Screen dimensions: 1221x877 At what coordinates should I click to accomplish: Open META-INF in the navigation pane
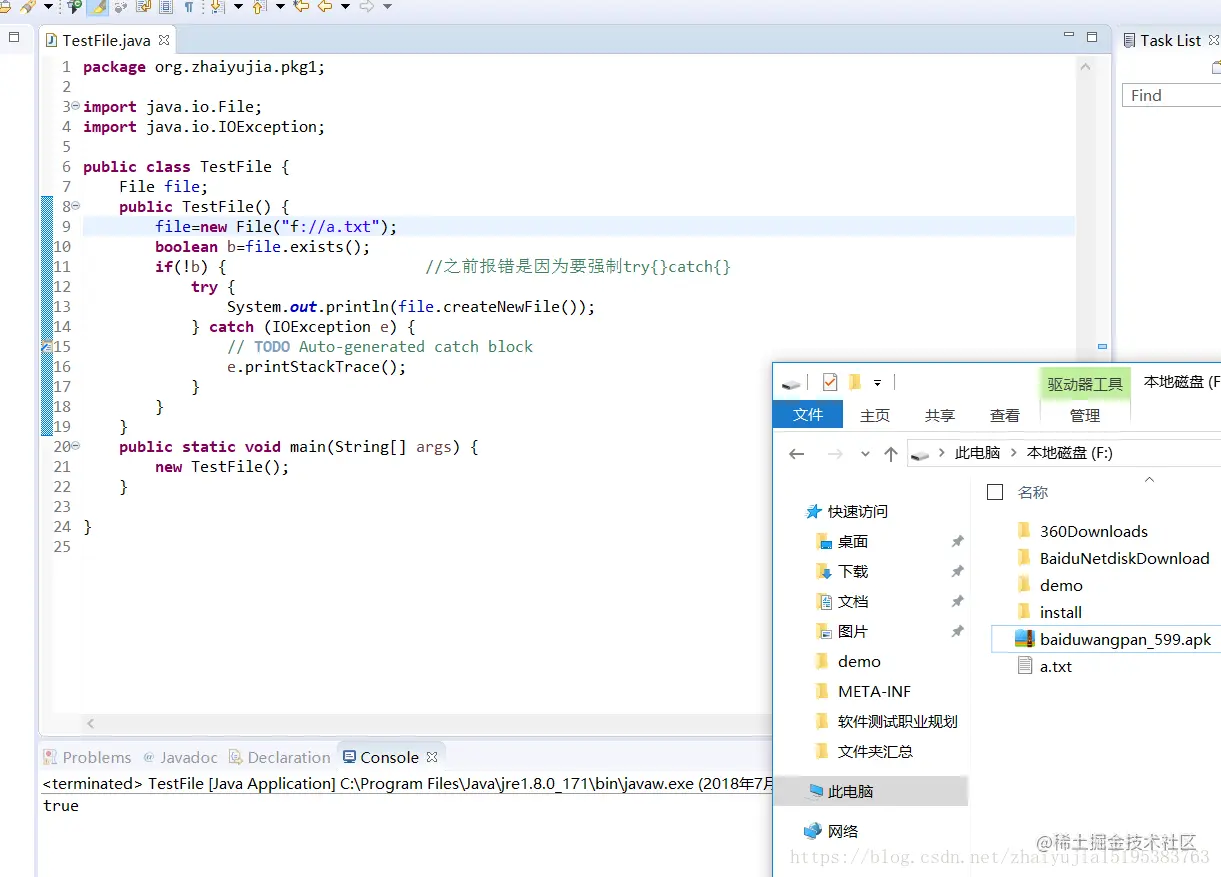873,691
